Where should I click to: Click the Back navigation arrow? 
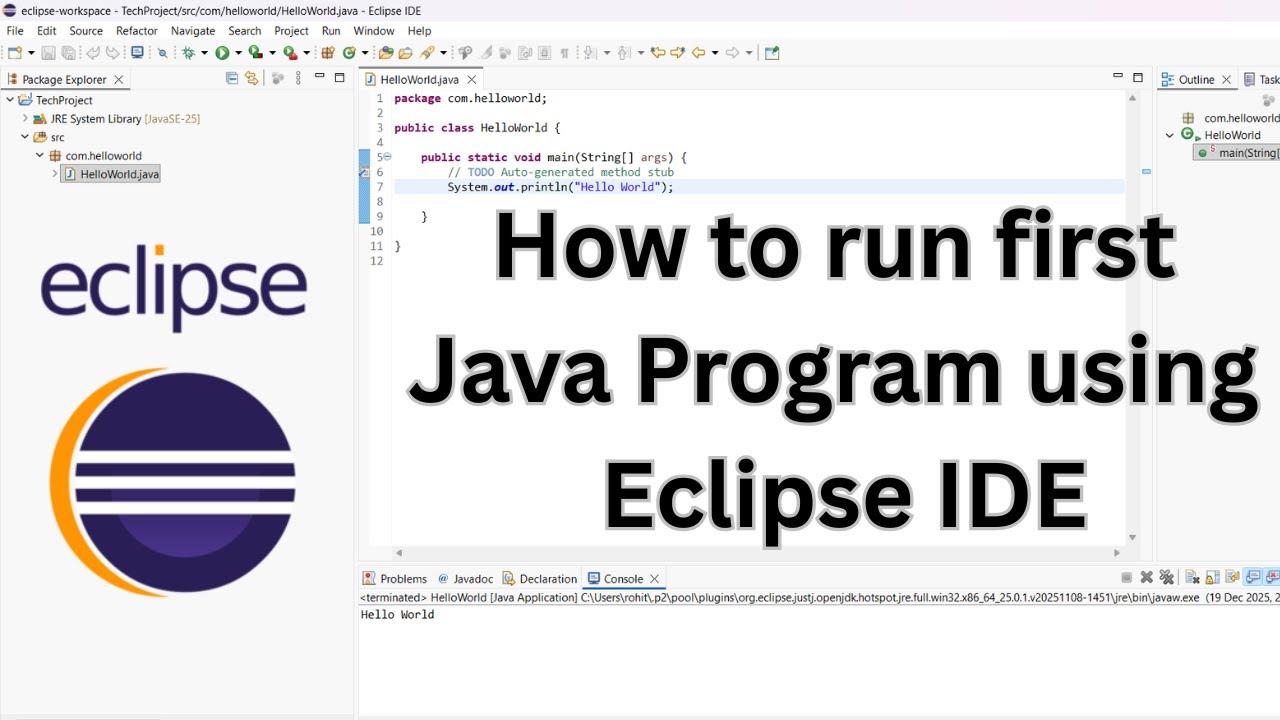698,53
